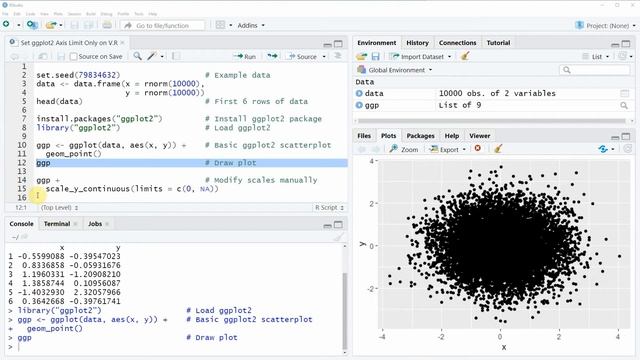This screenshot has width=640, height=360.
Task: Switch to the Help tab
Action: click(451, 136)
